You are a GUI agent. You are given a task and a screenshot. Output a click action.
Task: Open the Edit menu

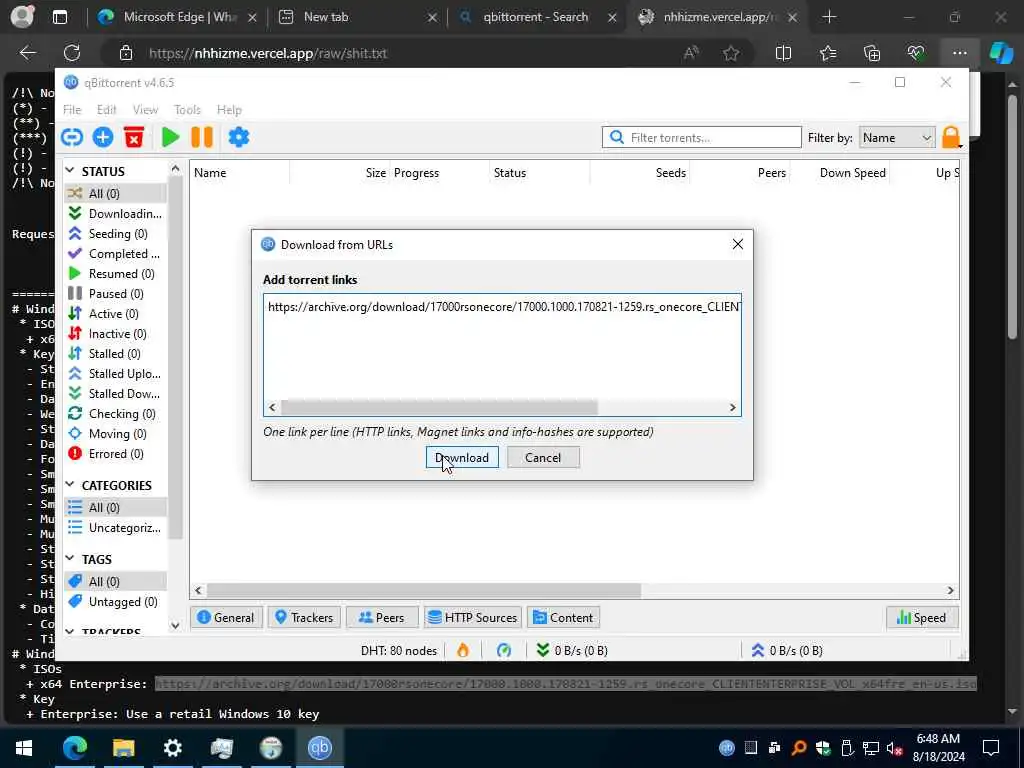(x=106, y=110)
